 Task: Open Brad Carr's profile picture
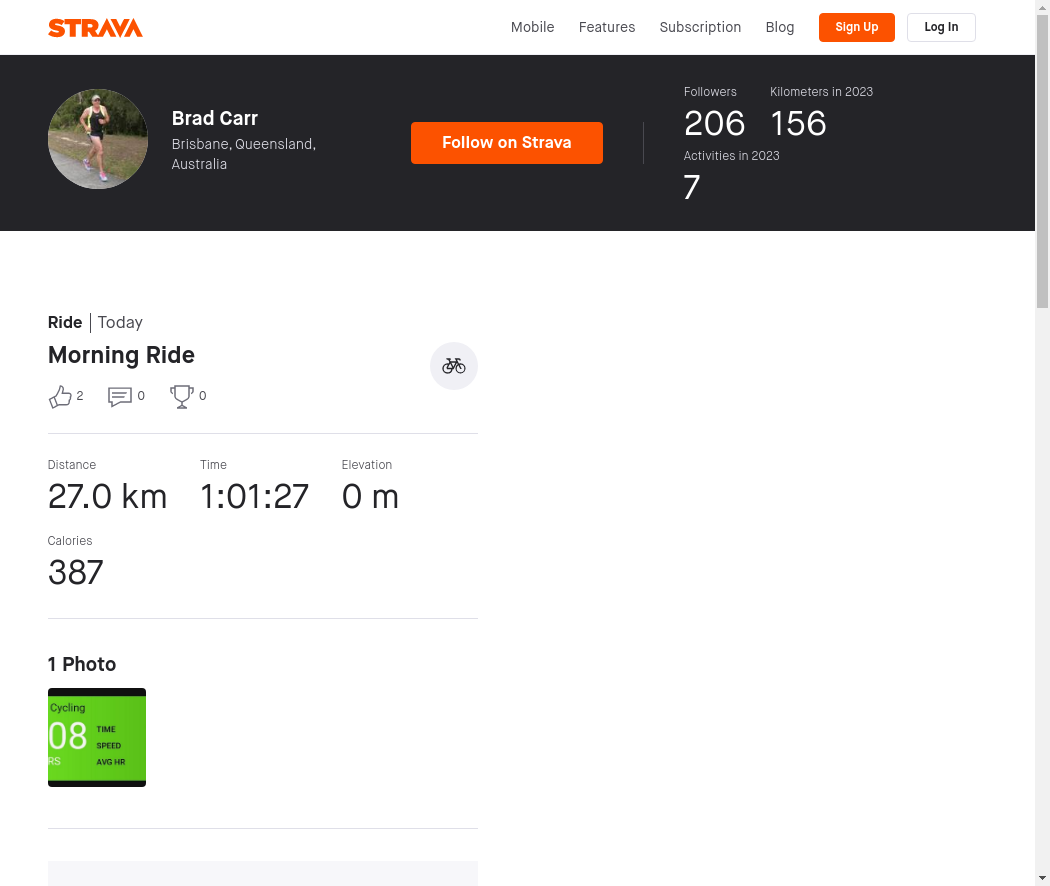click(98, 139)
